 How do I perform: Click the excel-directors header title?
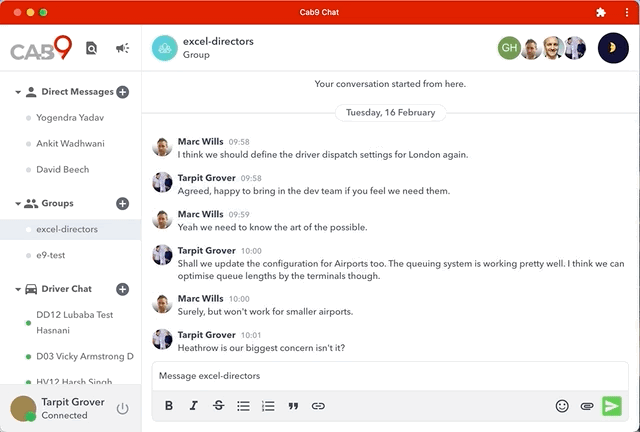pos(218,41)
